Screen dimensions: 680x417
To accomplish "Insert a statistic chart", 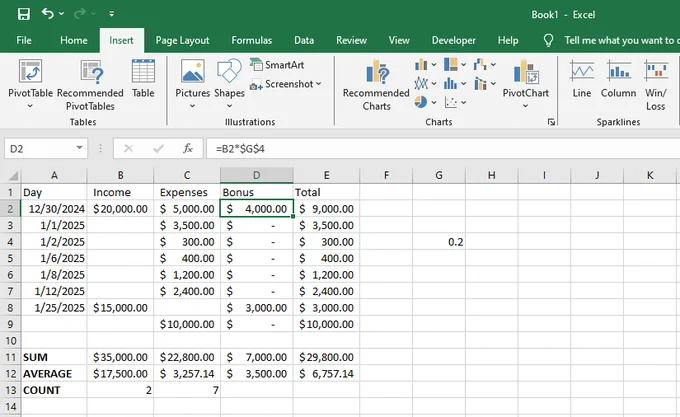I will (454, 83).
